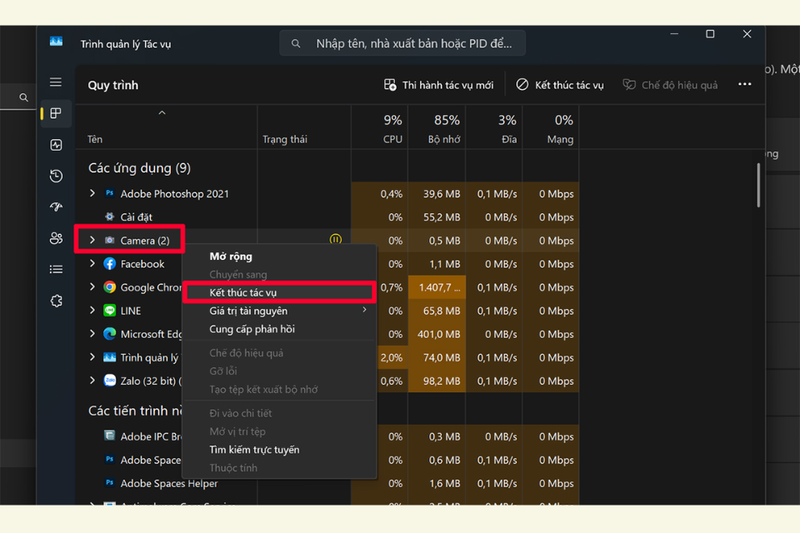Screen dimensions: 800x533
Task: Open the Startup apps sidebar icon
Action: 56,207
